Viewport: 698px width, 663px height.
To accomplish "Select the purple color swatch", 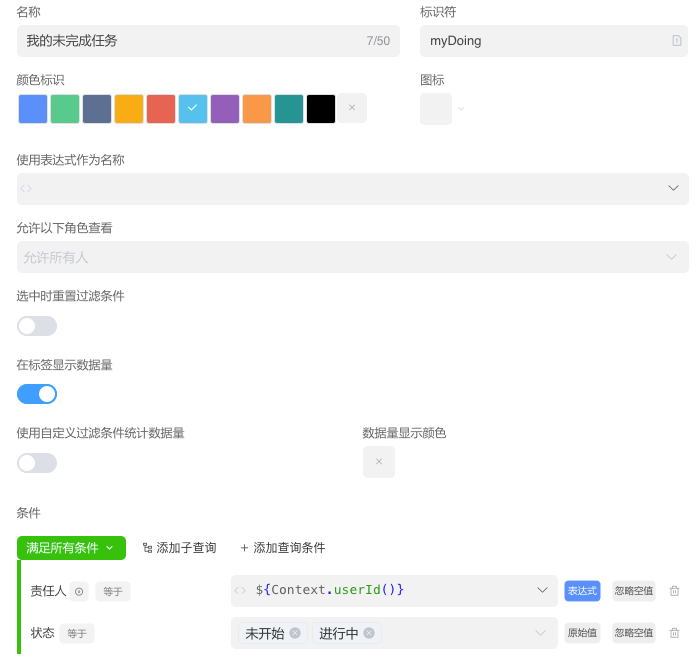I will 225,108.
